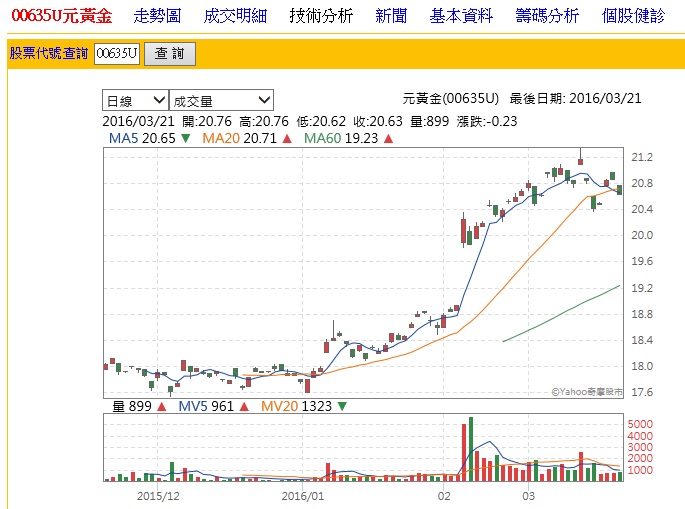This screenshot has width=685, height=509.
Task: Click the 20.0 price axis label
Action: pos(642,235)
